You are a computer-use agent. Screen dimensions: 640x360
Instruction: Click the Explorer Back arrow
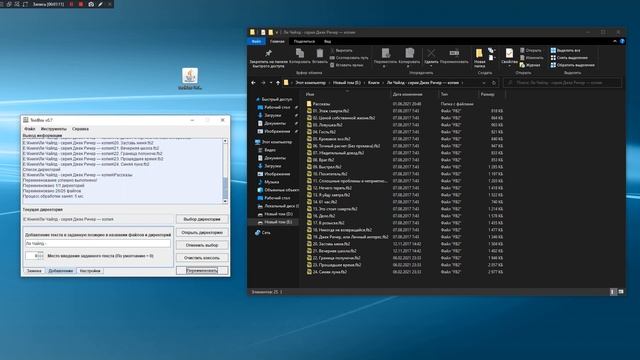point(253,83)
